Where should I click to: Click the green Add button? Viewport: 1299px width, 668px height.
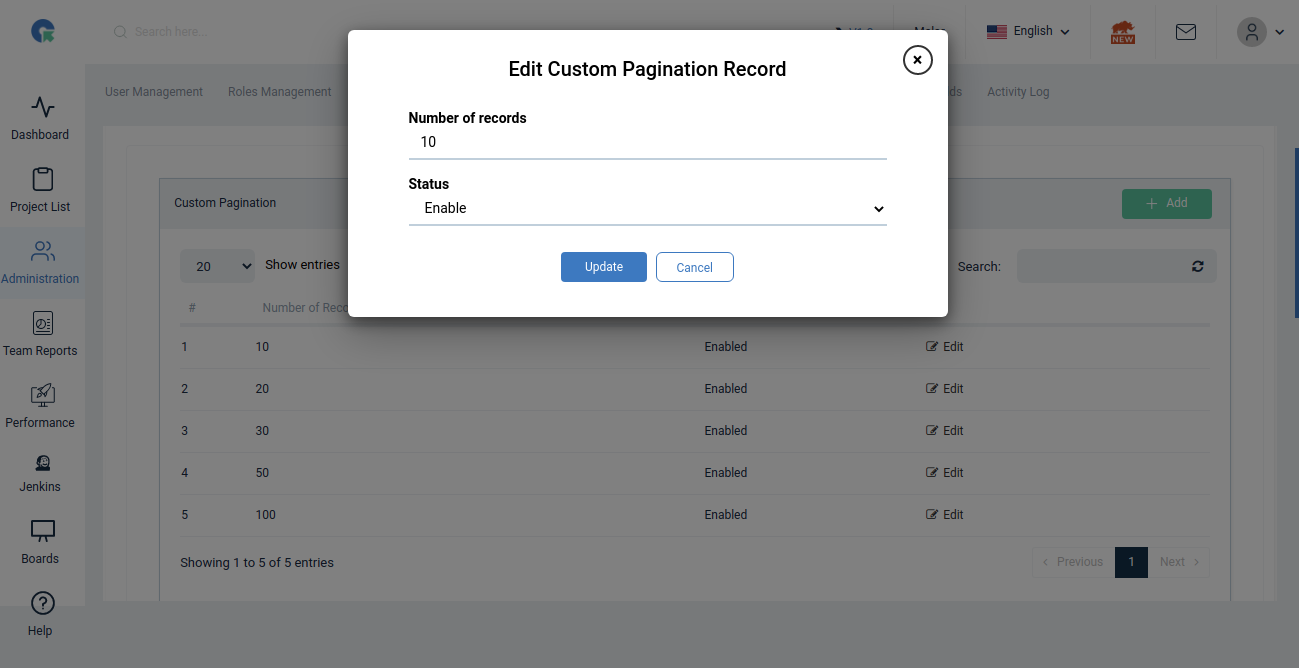(x=1167, y=203)
